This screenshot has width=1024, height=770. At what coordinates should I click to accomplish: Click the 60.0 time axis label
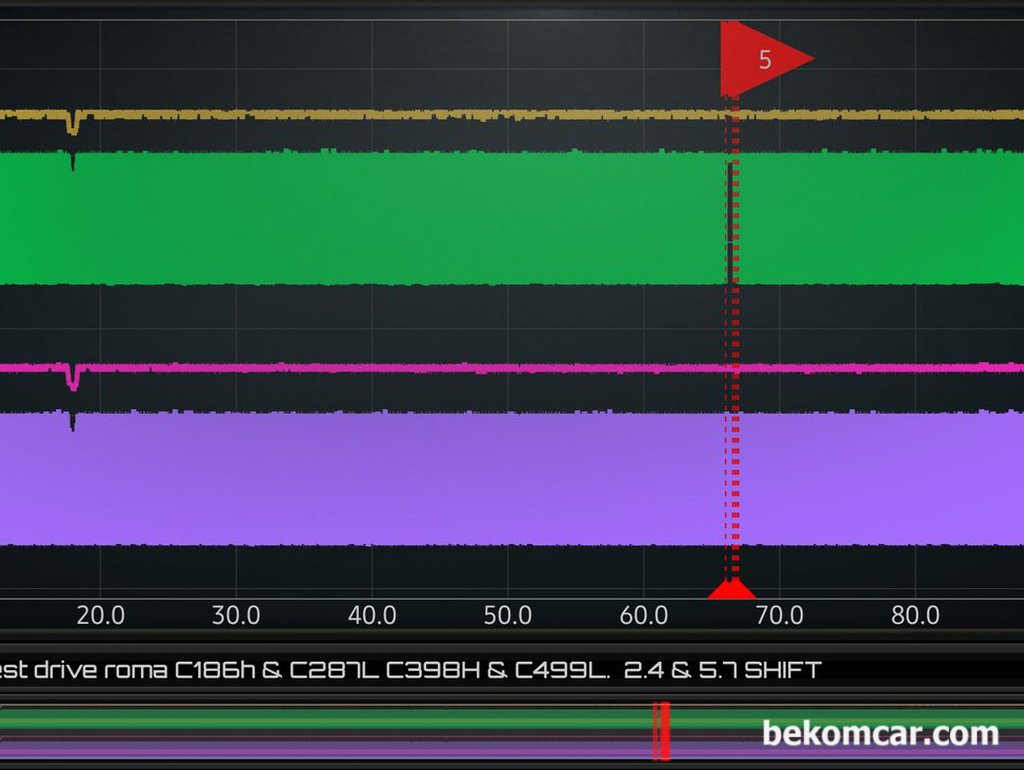click(644, 615)
